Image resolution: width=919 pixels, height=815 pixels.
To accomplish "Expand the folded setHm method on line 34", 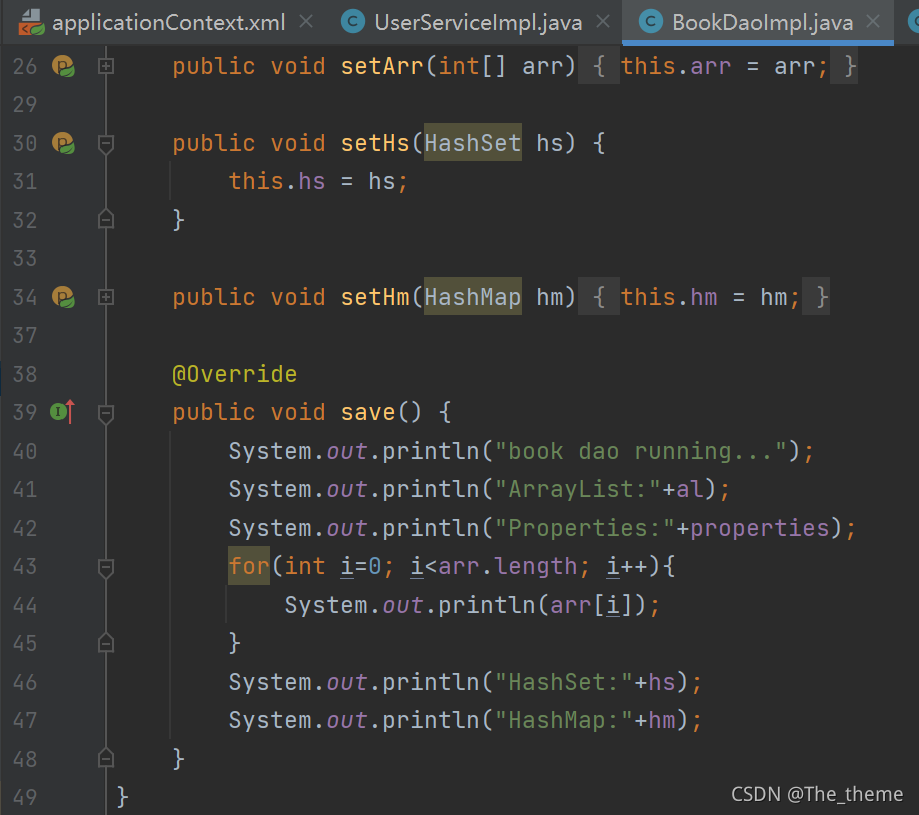I will click(106, 297).
